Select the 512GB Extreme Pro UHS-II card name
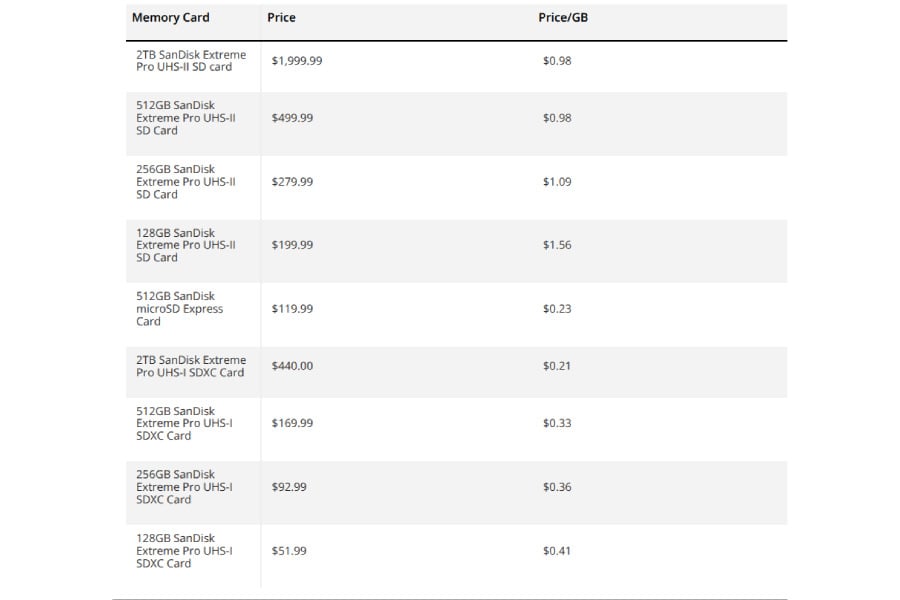The height and width of the screenshot is (600, 900). click(x=186, y=118)
